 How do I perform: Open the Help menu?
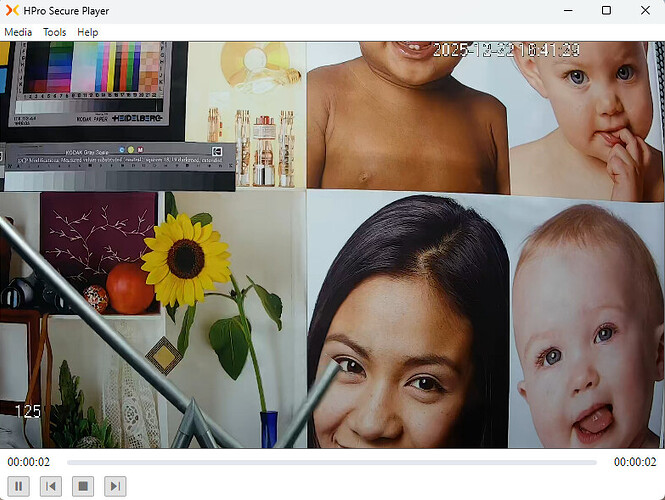point(88,32)
